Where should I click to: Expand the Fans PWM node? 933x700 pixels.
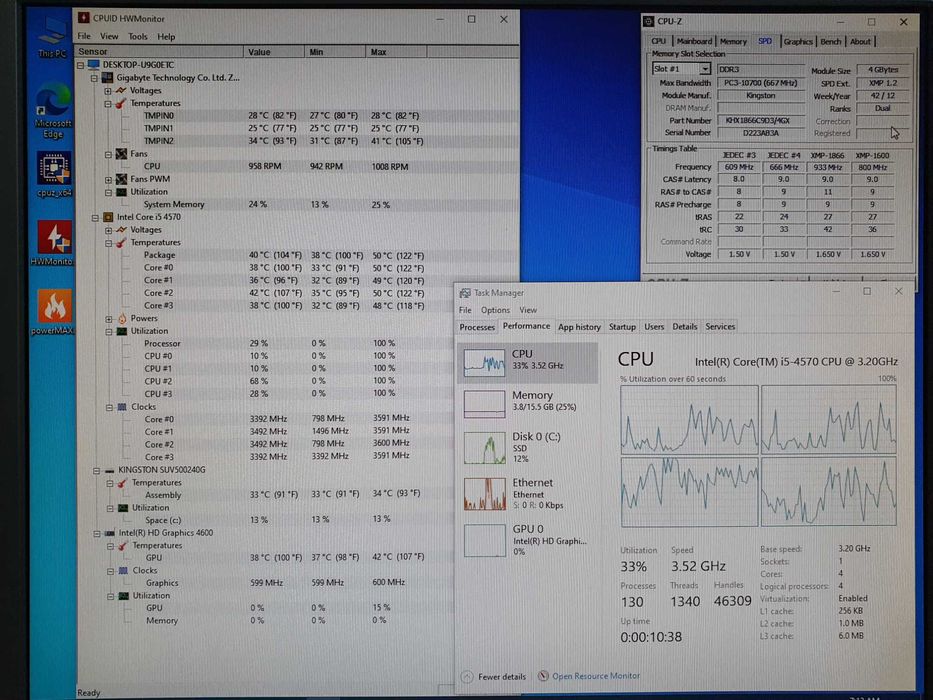[108, 179]
